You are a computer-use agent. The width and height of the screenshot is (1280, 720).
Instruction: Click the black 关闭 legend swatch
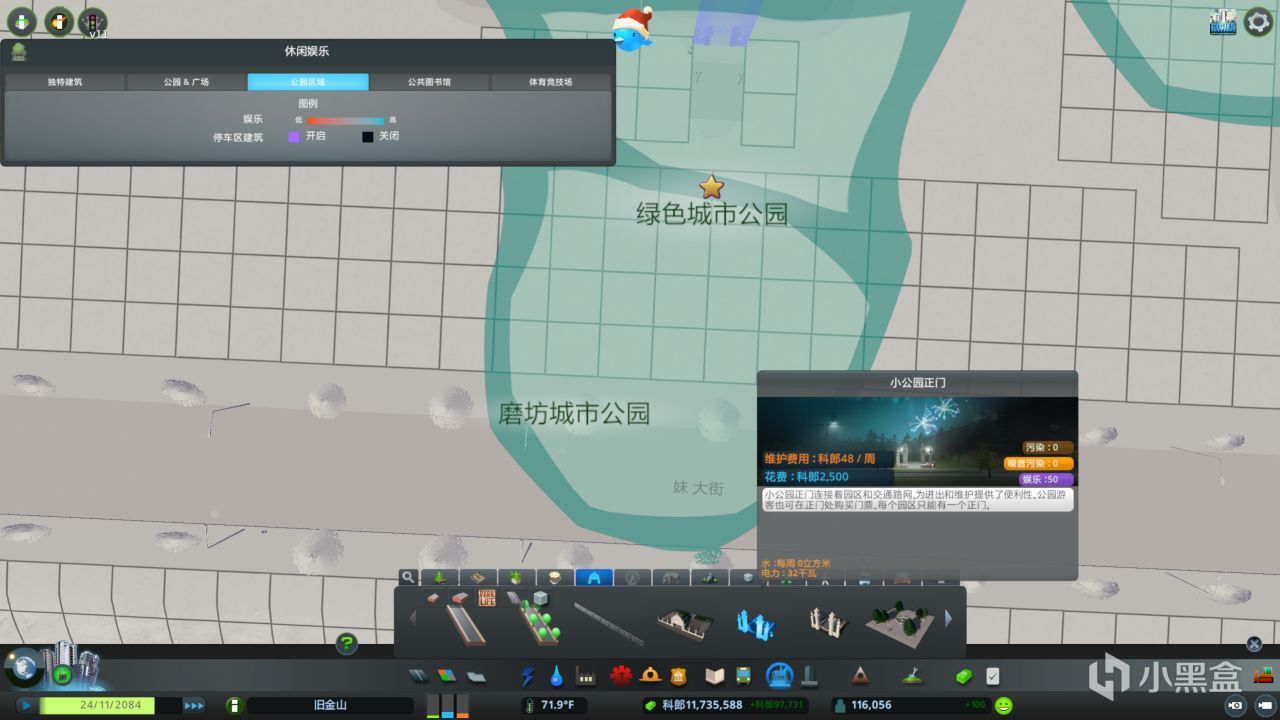pos(368,137)
